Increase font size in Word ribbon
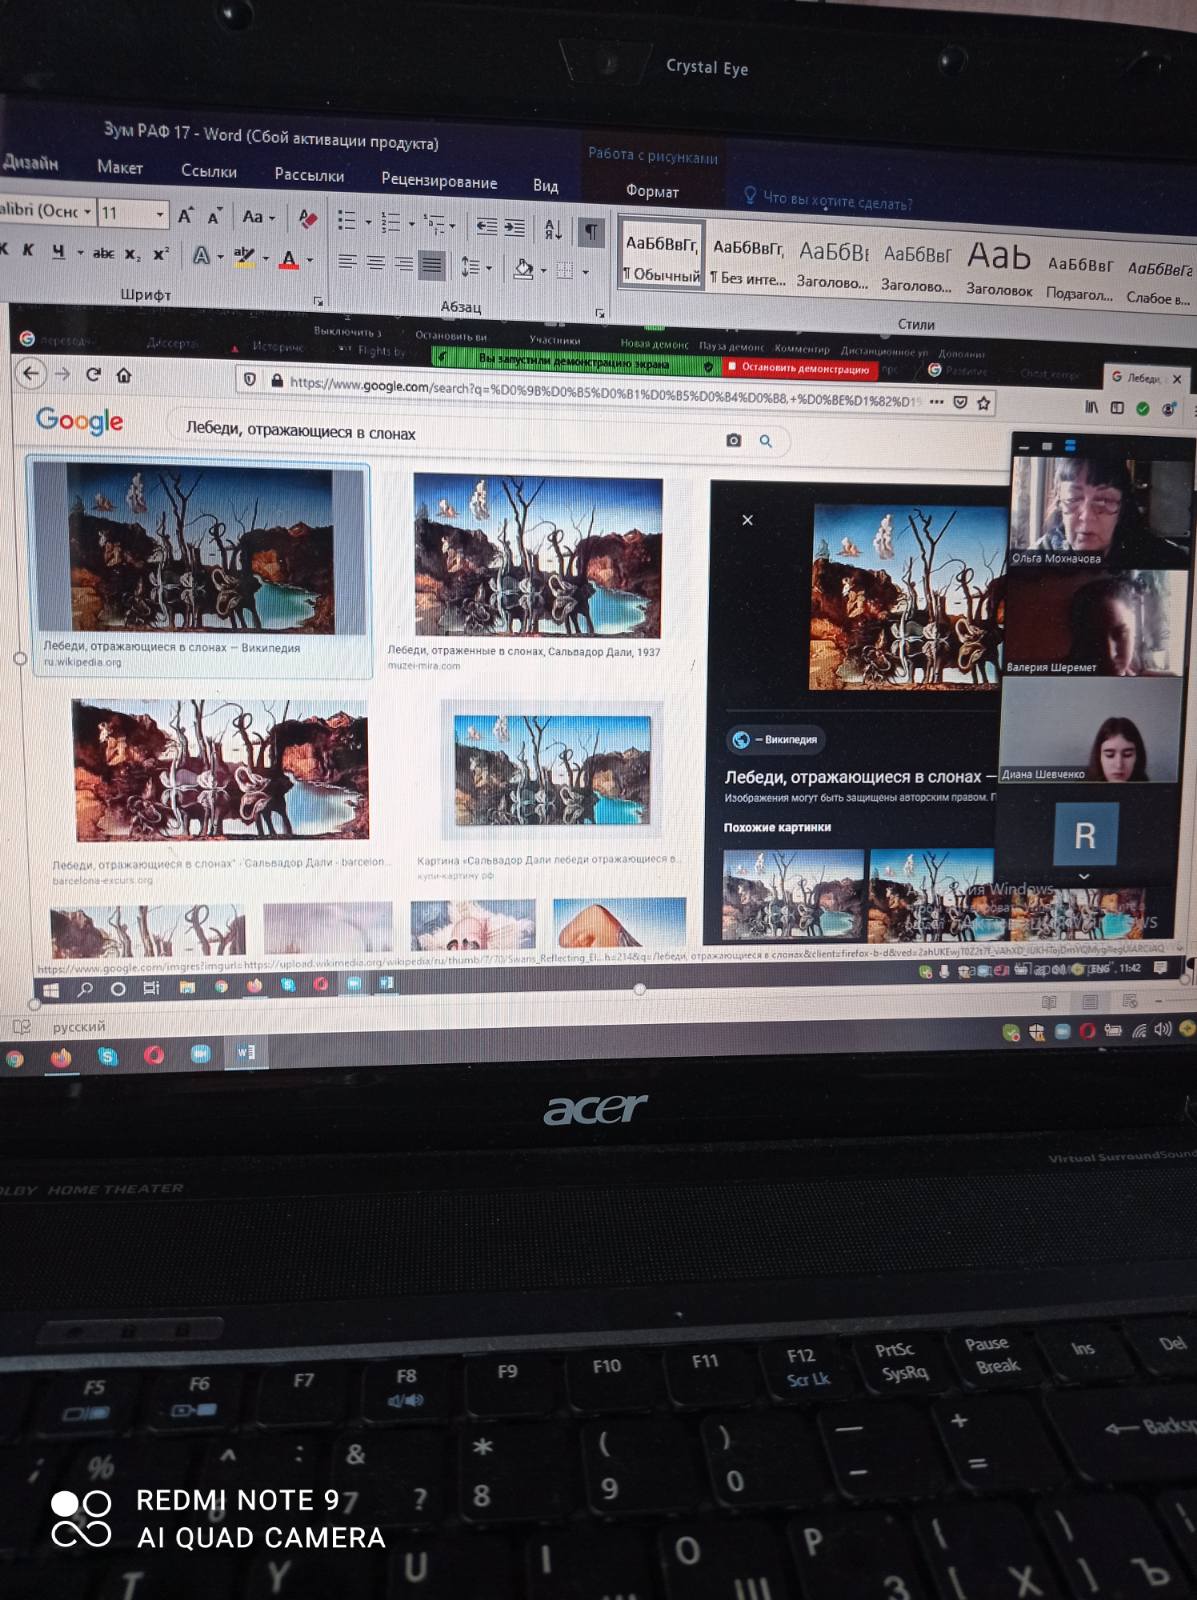1197x1600 pixels. coord(186,215)
